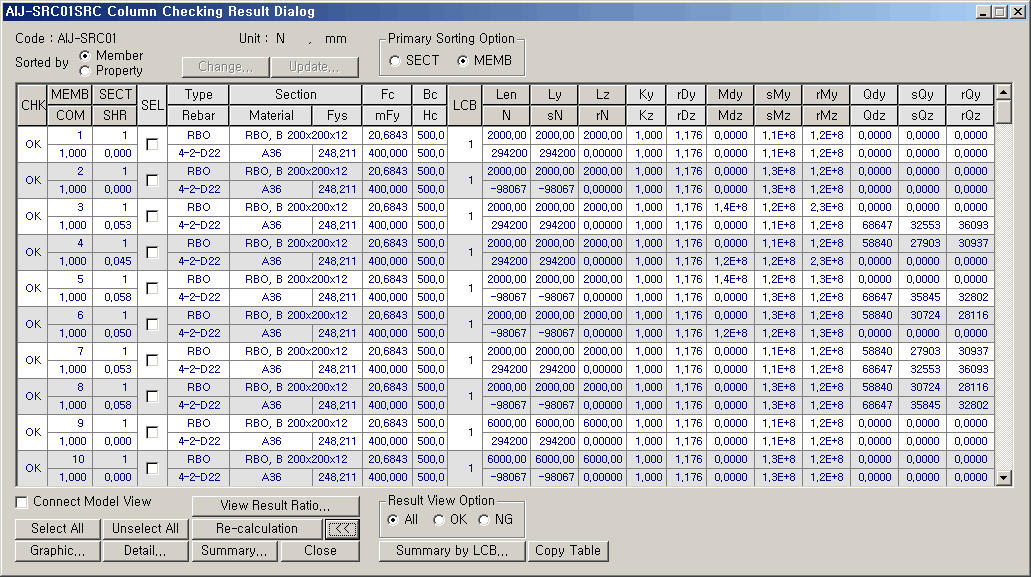Check the SEL box for member 5
This screenshot has height=577, width=1031.
[x=152, y=288]
